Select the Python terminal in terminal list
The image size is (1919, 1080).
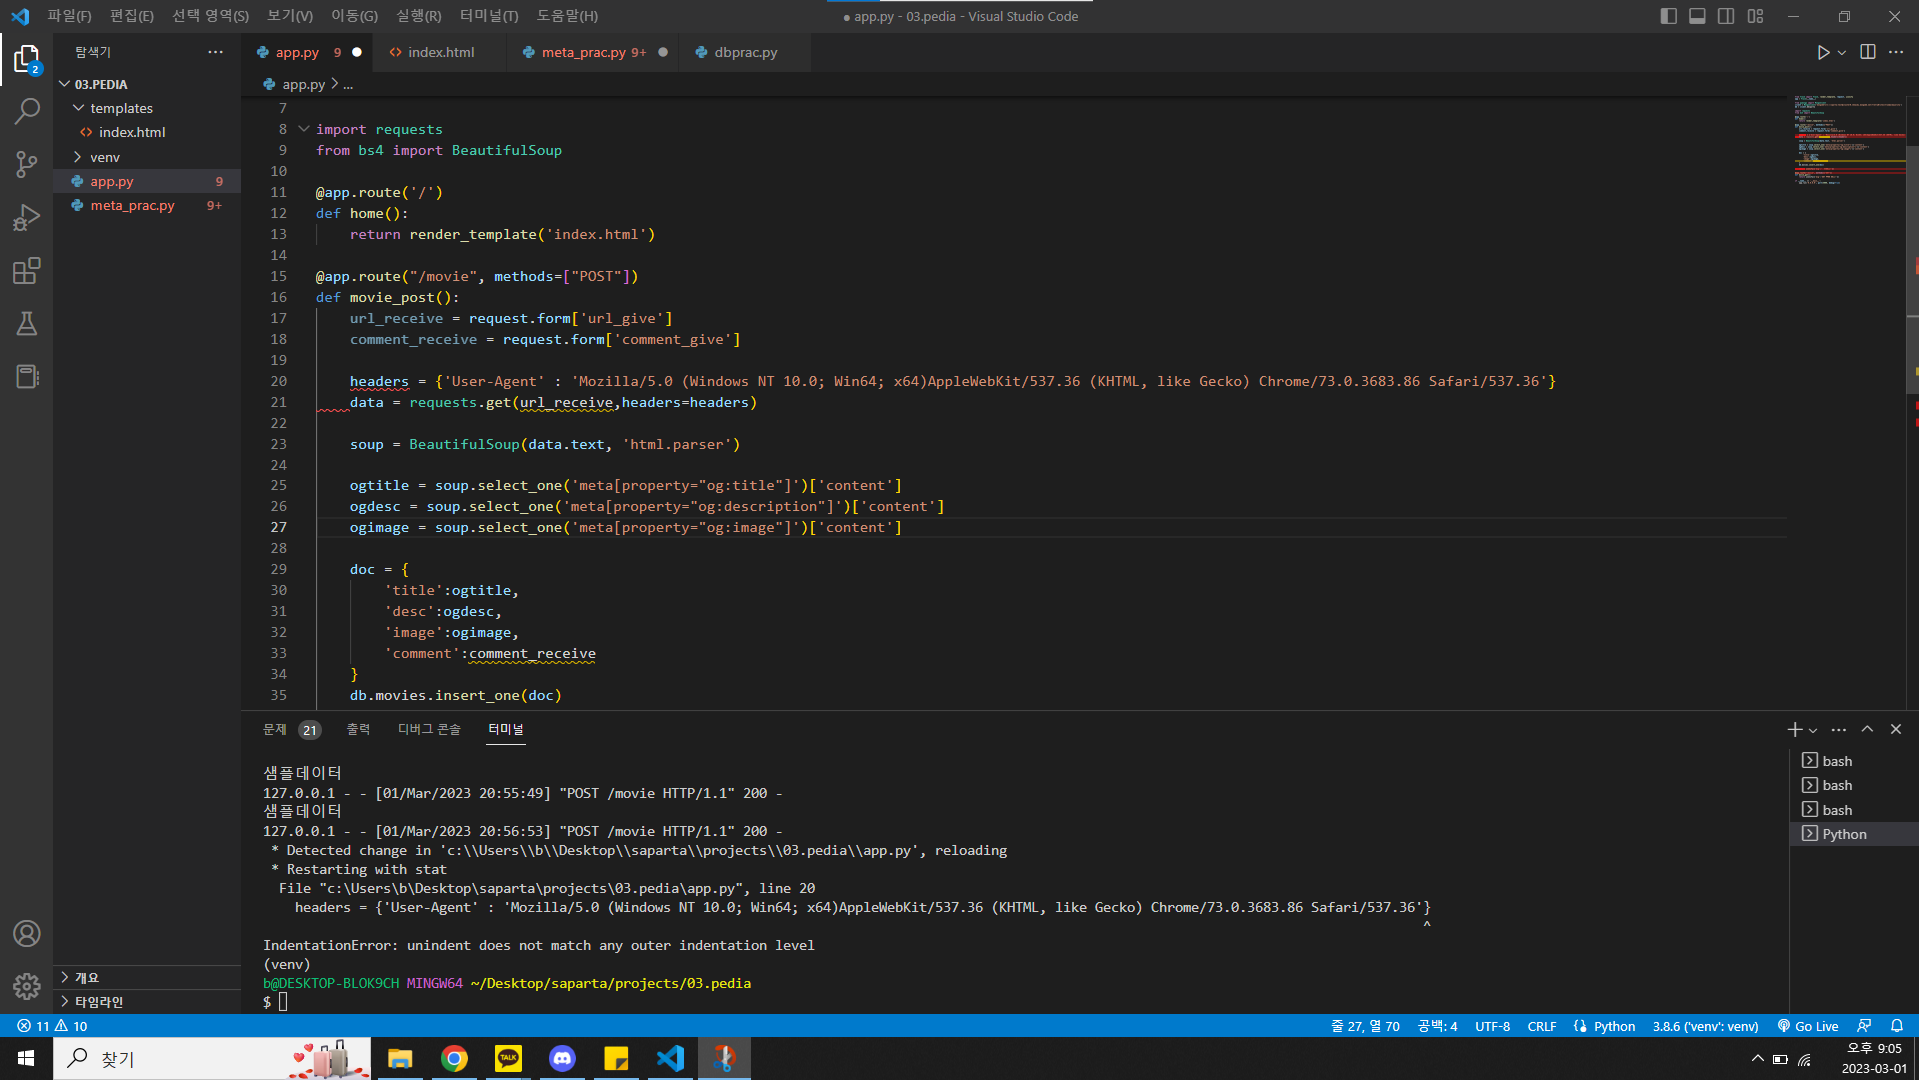point(1853,834)
